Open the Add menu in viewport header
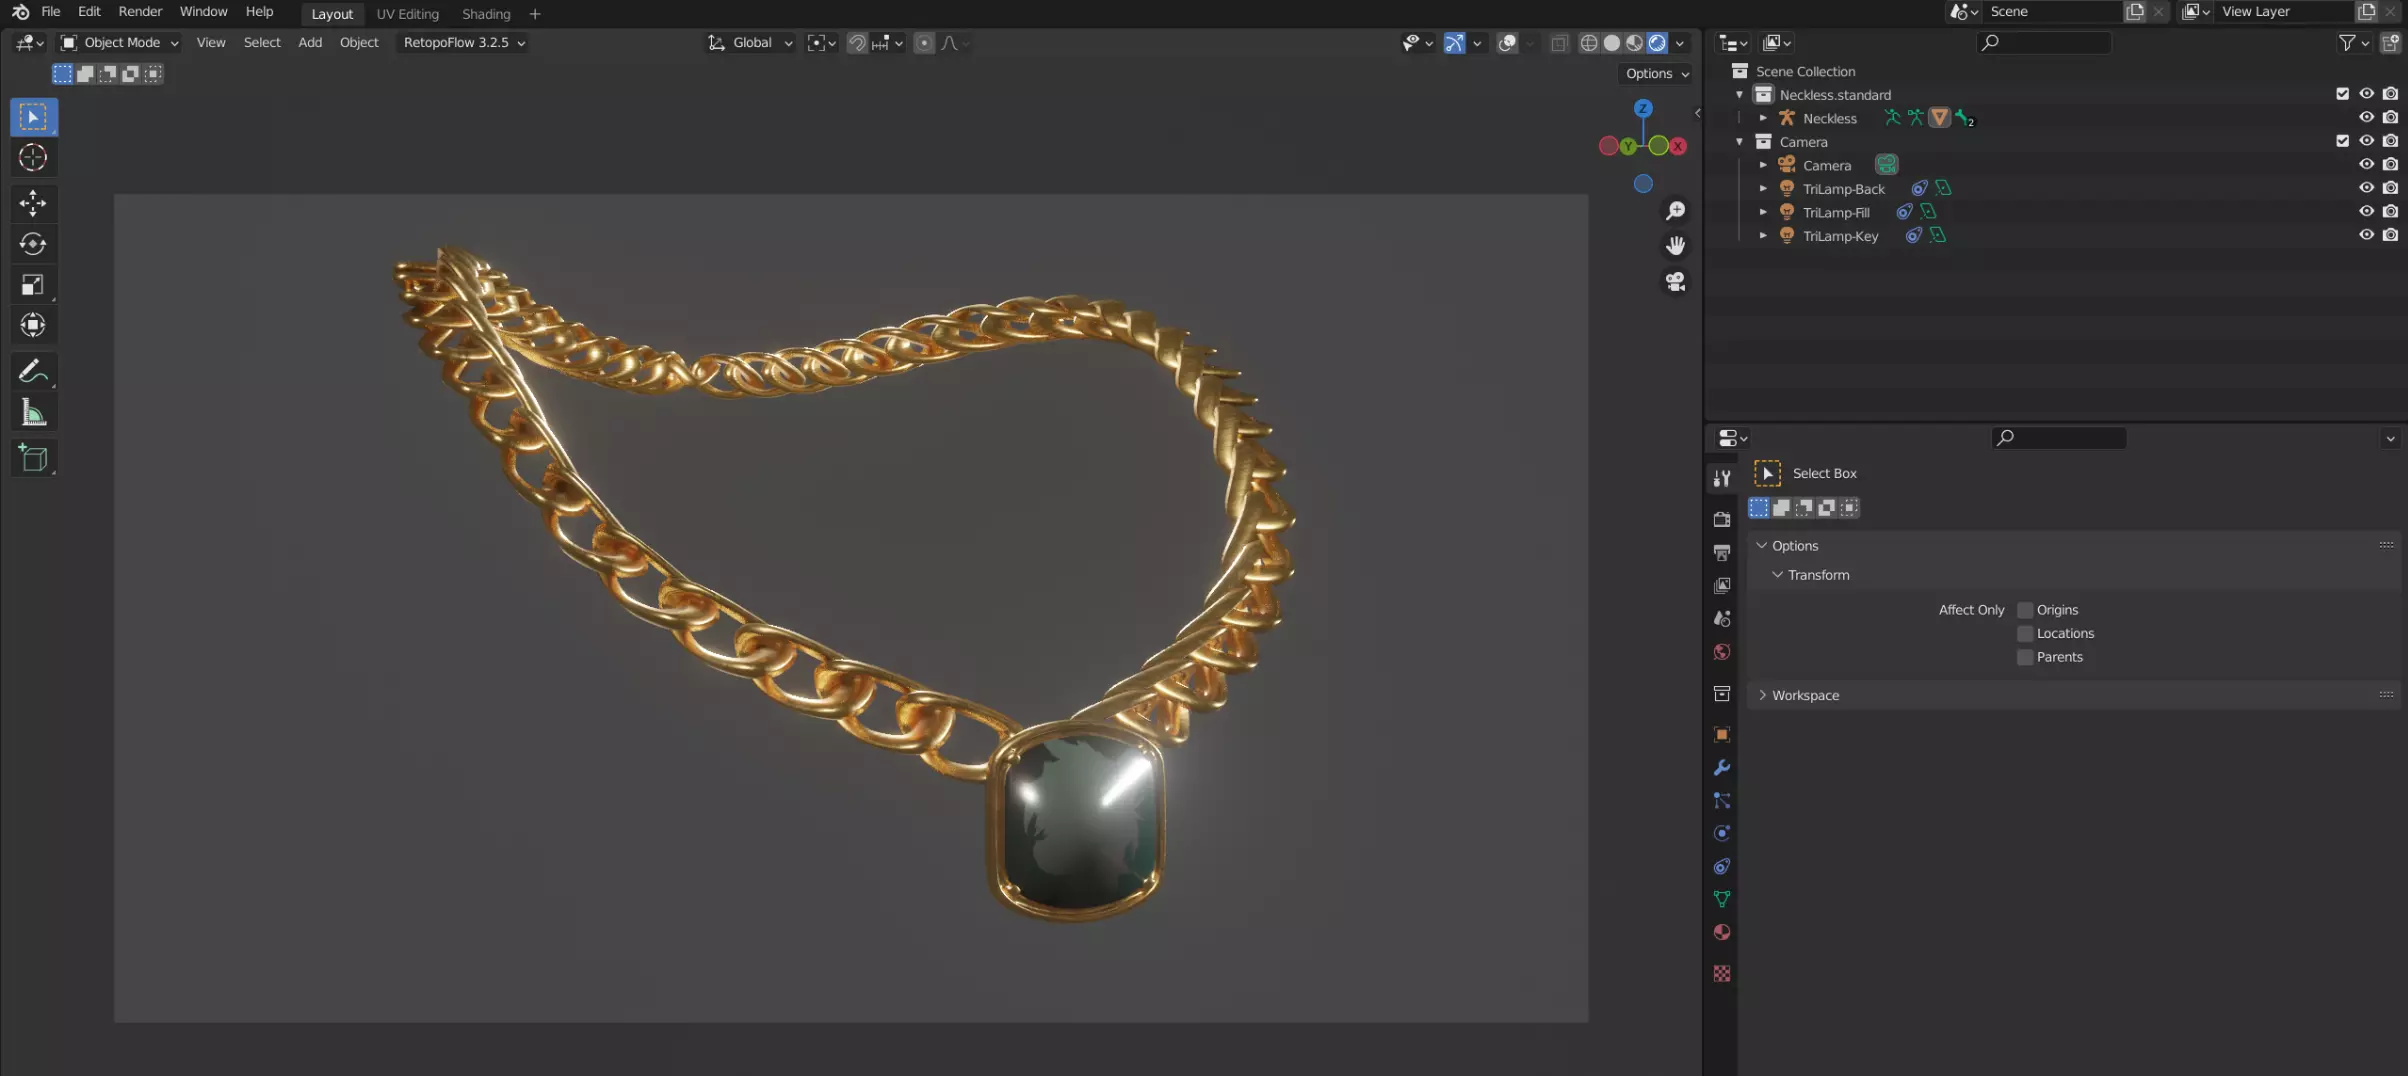2408x1076 pixels. click(310, 43)
